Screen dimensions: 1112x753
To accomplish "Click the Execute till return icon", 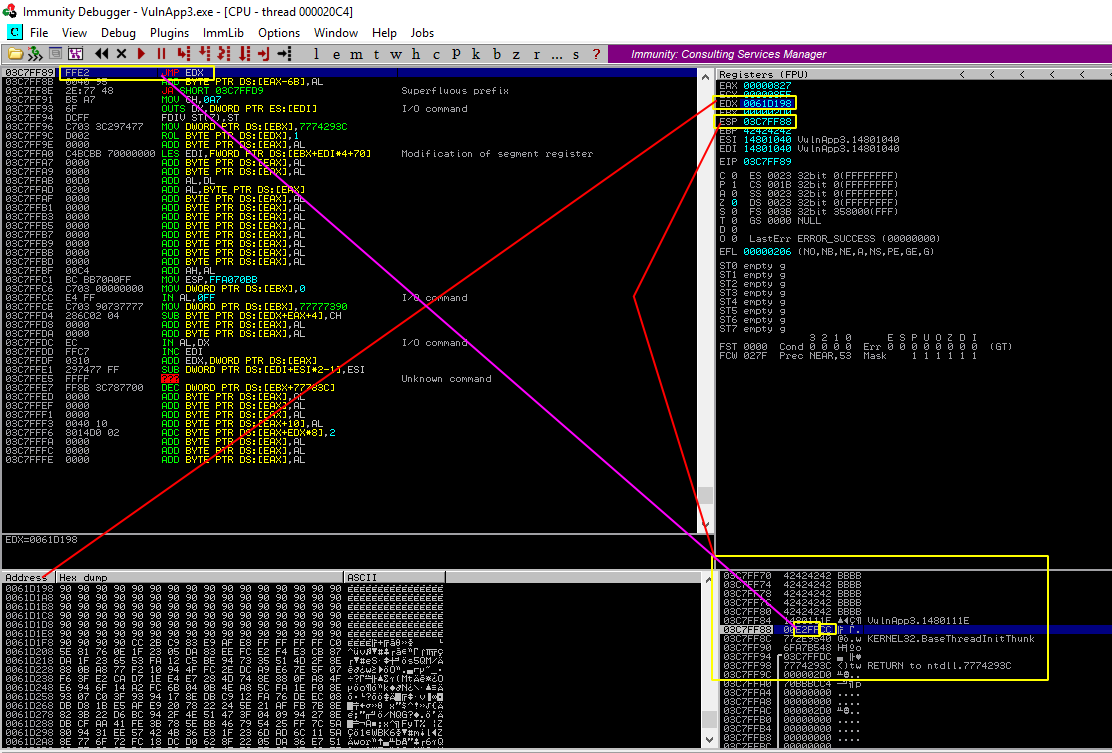I will [x=264, y=54].
